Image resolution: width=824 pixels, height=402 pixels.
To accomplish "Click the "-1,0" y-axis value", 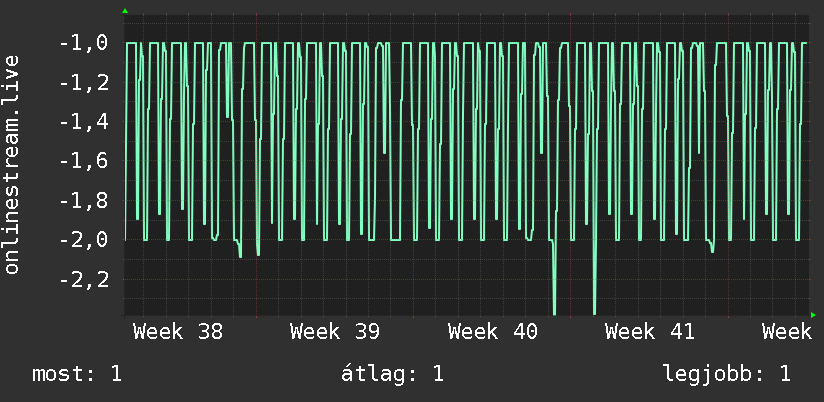I will (x=84, y=43).
